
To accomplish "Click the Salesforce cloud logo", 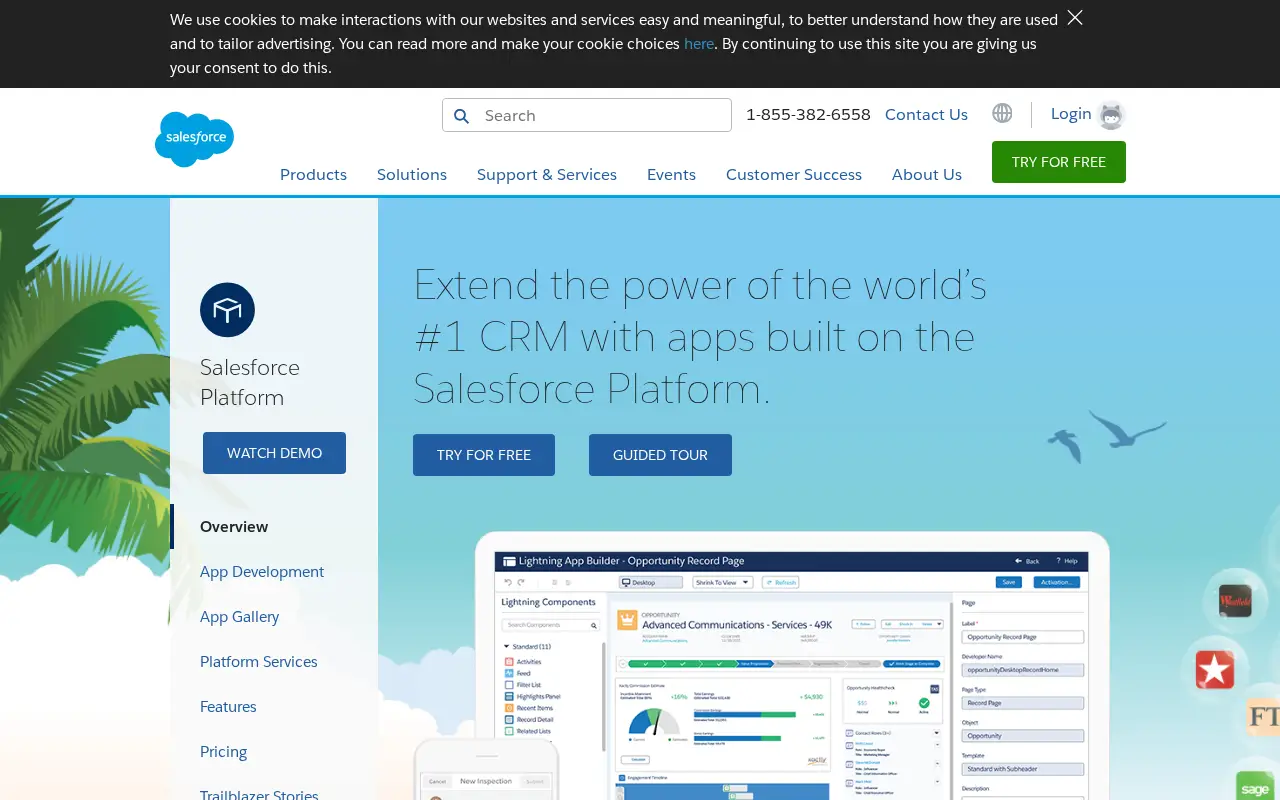I will tap(194, 139).
